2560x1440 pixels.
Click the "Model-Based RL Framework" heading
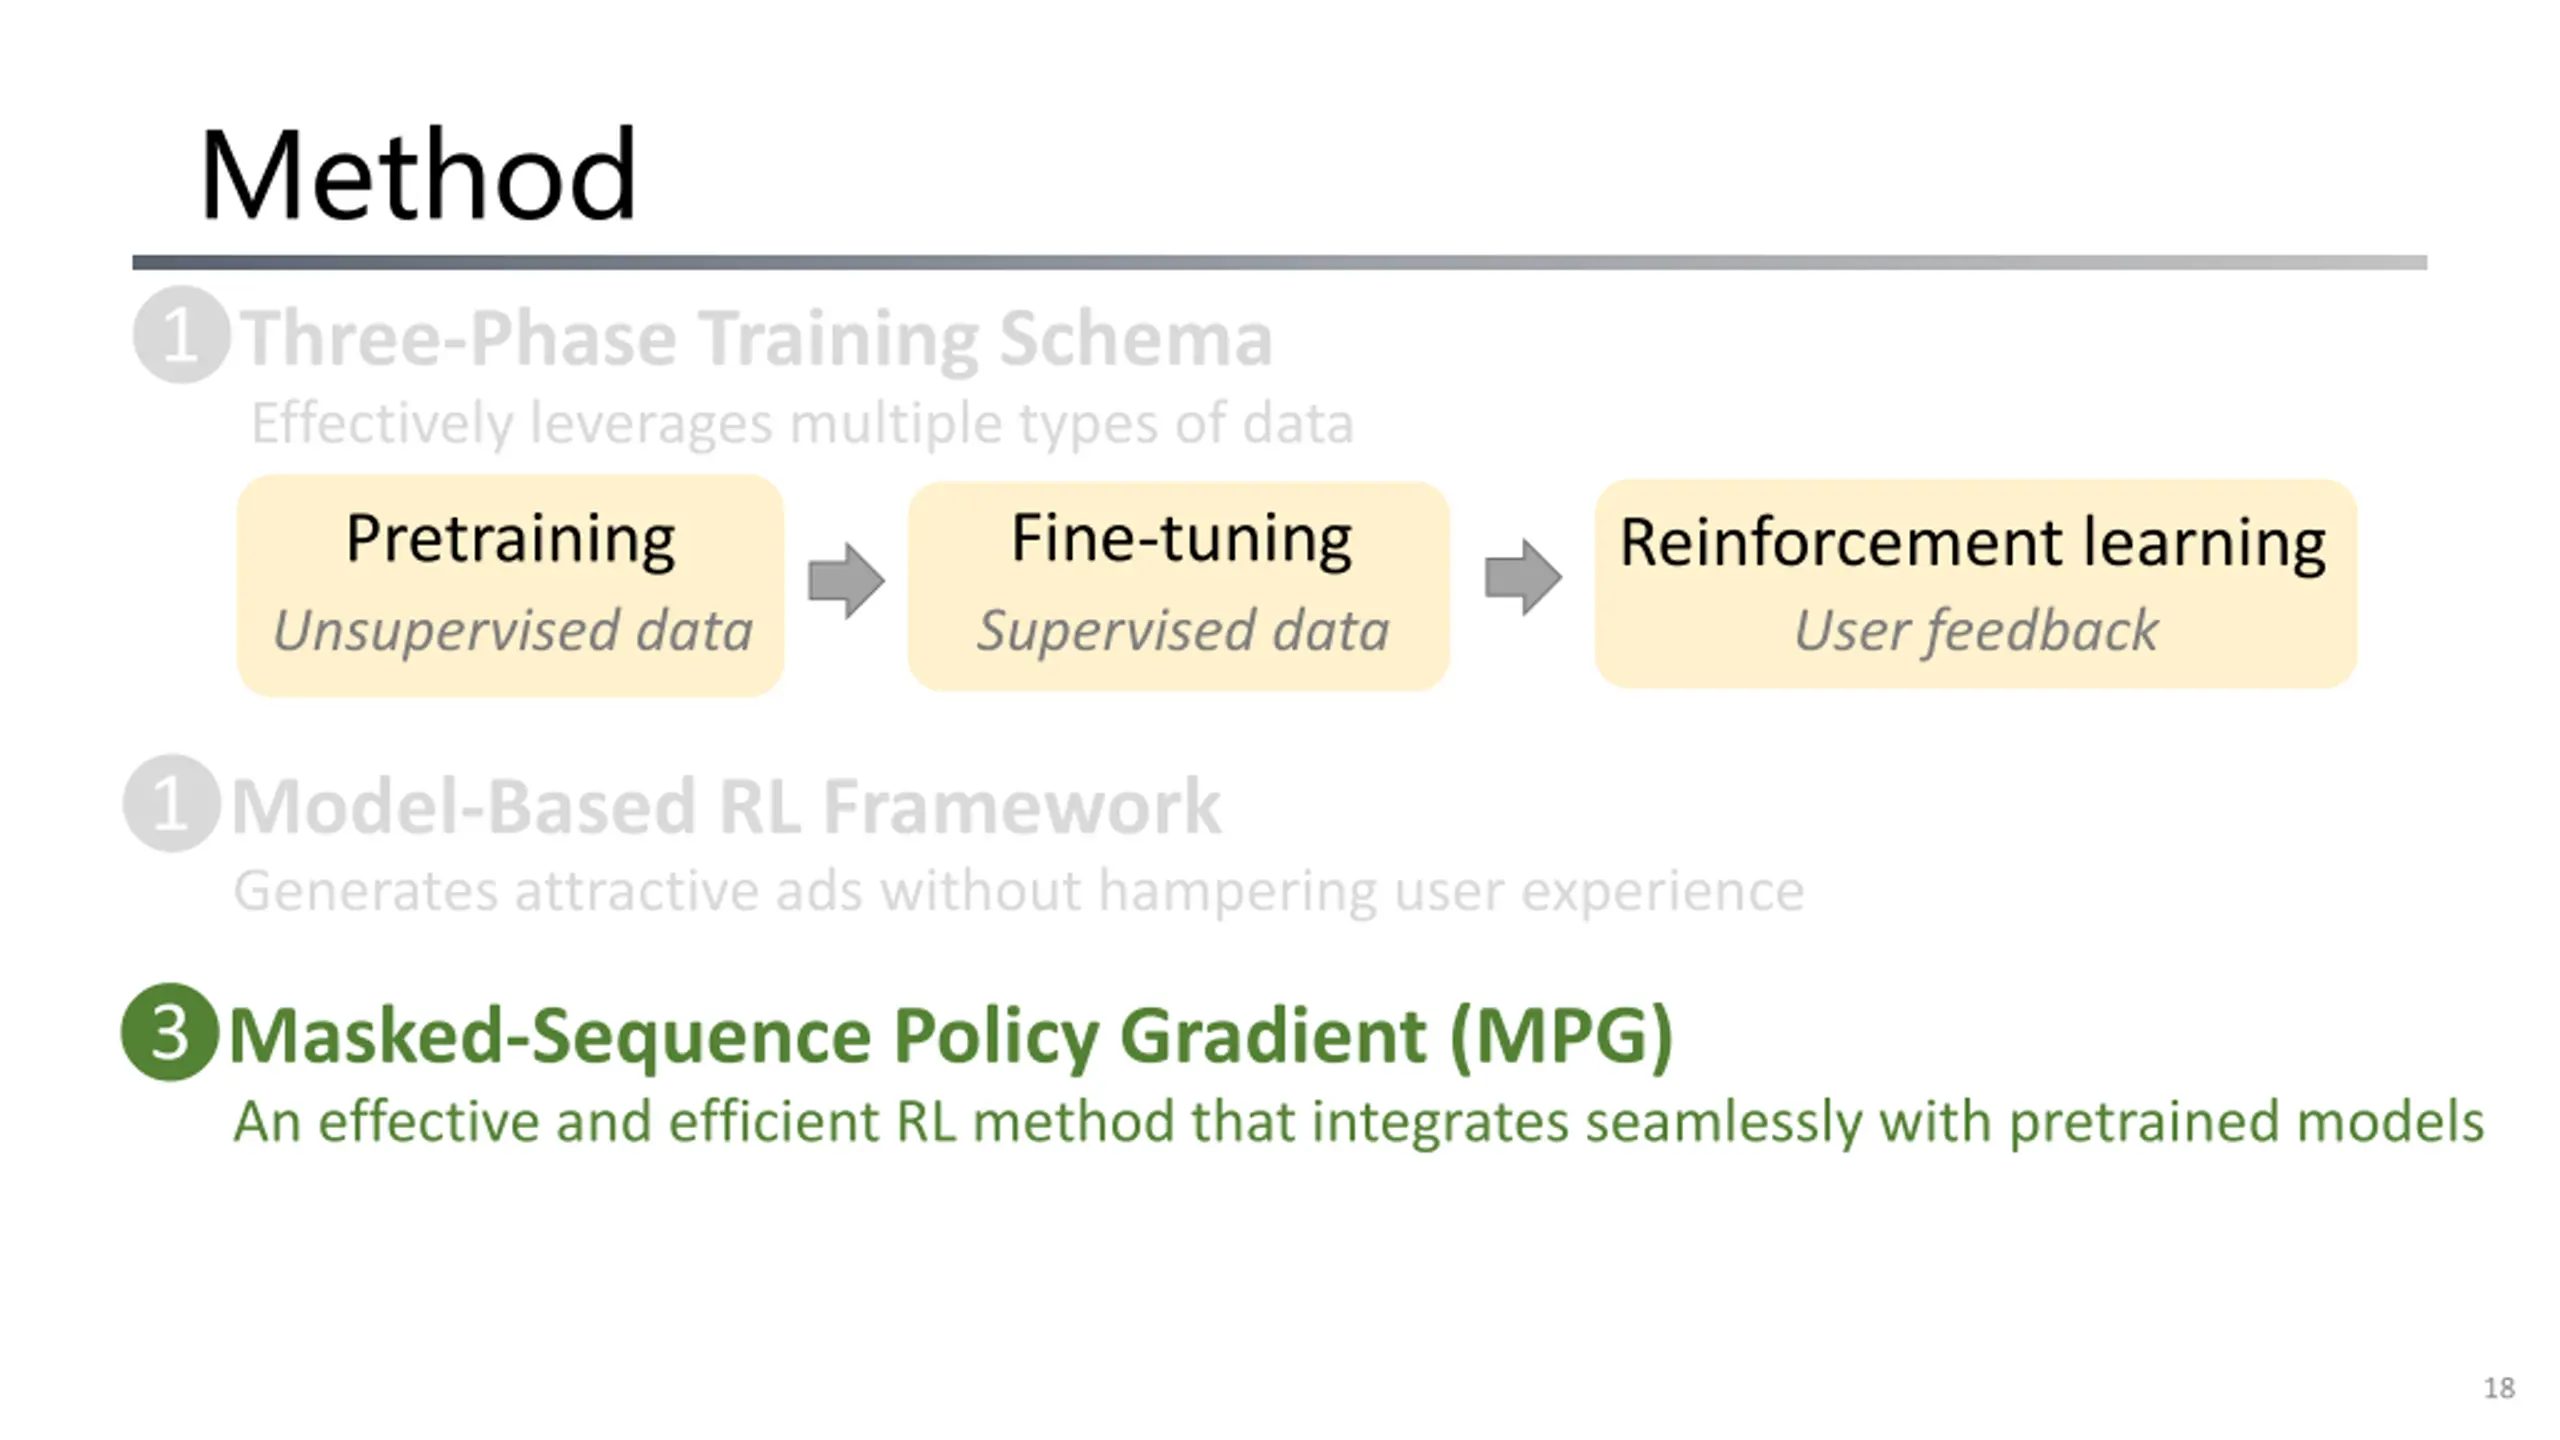point(726,806)
